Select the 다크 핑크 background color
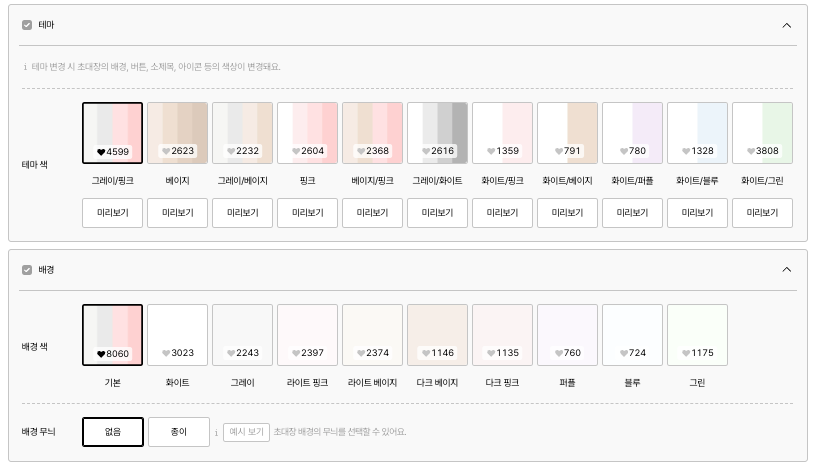Image resolution: width=816 pixels, height=466 pixels. click(x=503, y=335)
